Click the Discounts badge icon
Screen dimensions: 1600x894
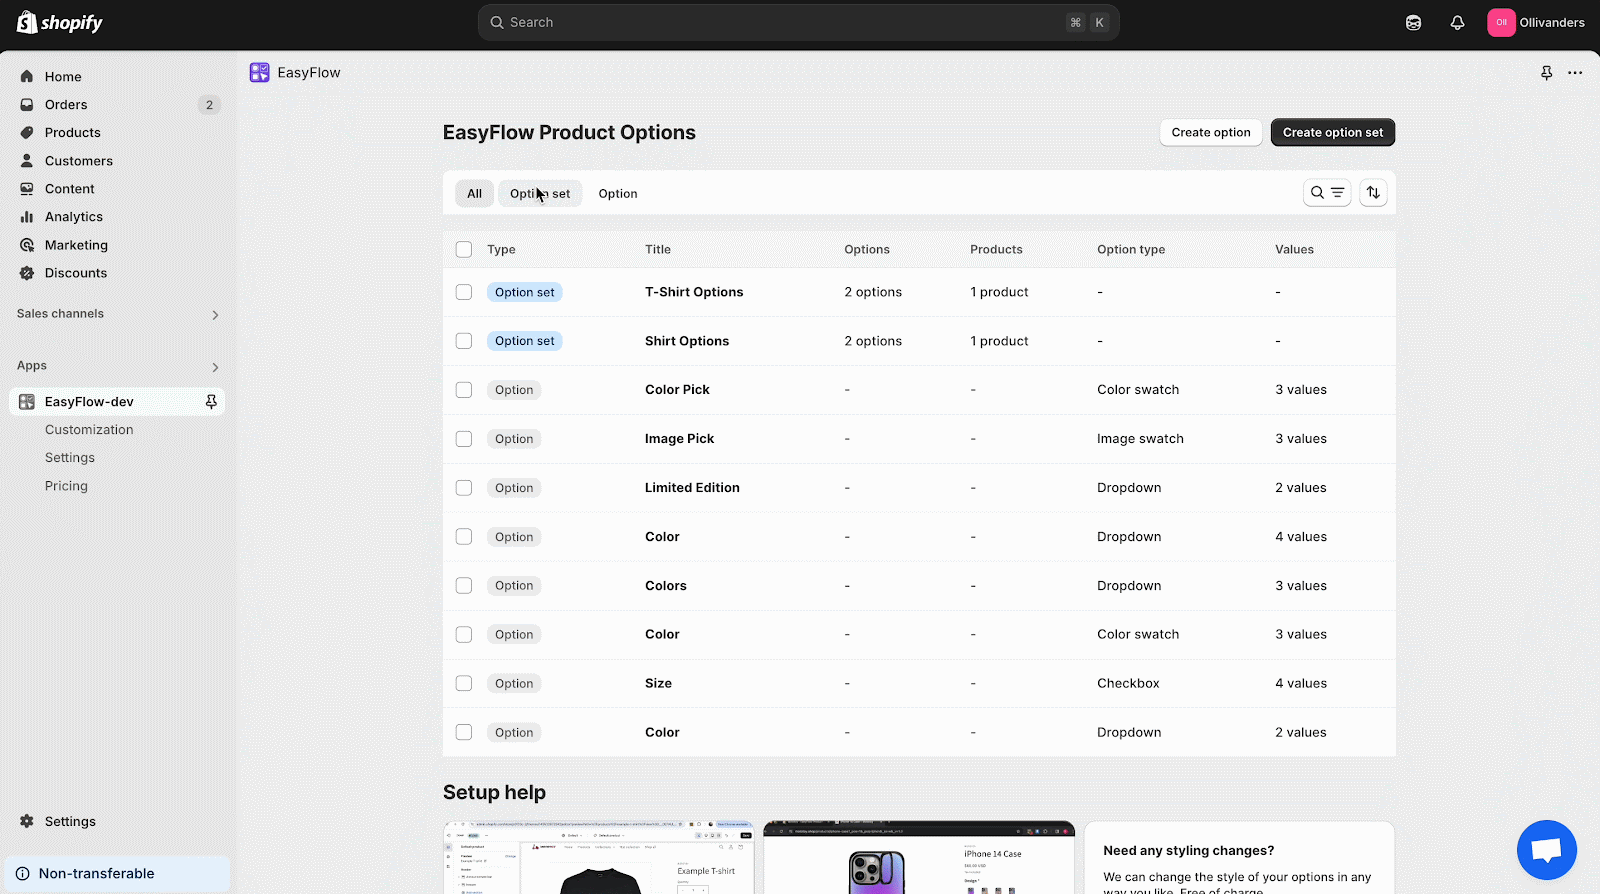(27, 272)
